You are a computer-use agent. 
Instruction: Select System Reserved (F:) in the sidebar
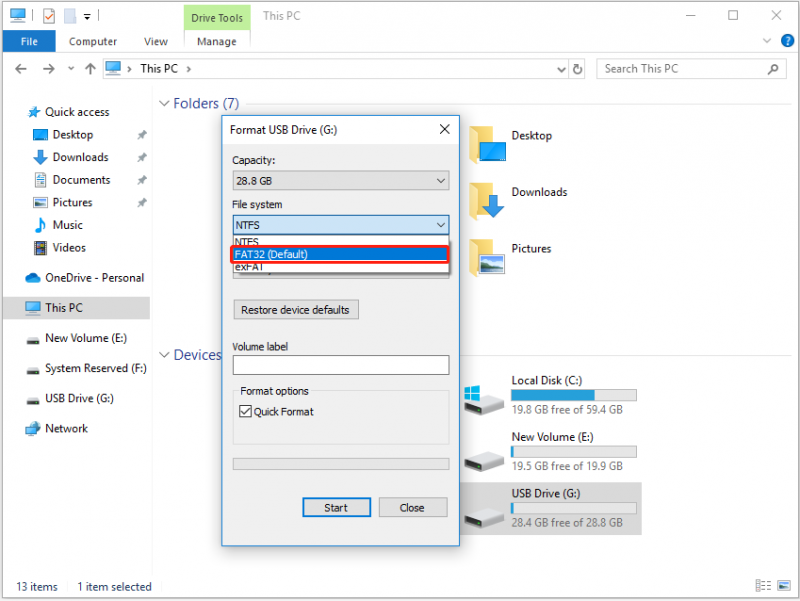(x=95, y=368)
